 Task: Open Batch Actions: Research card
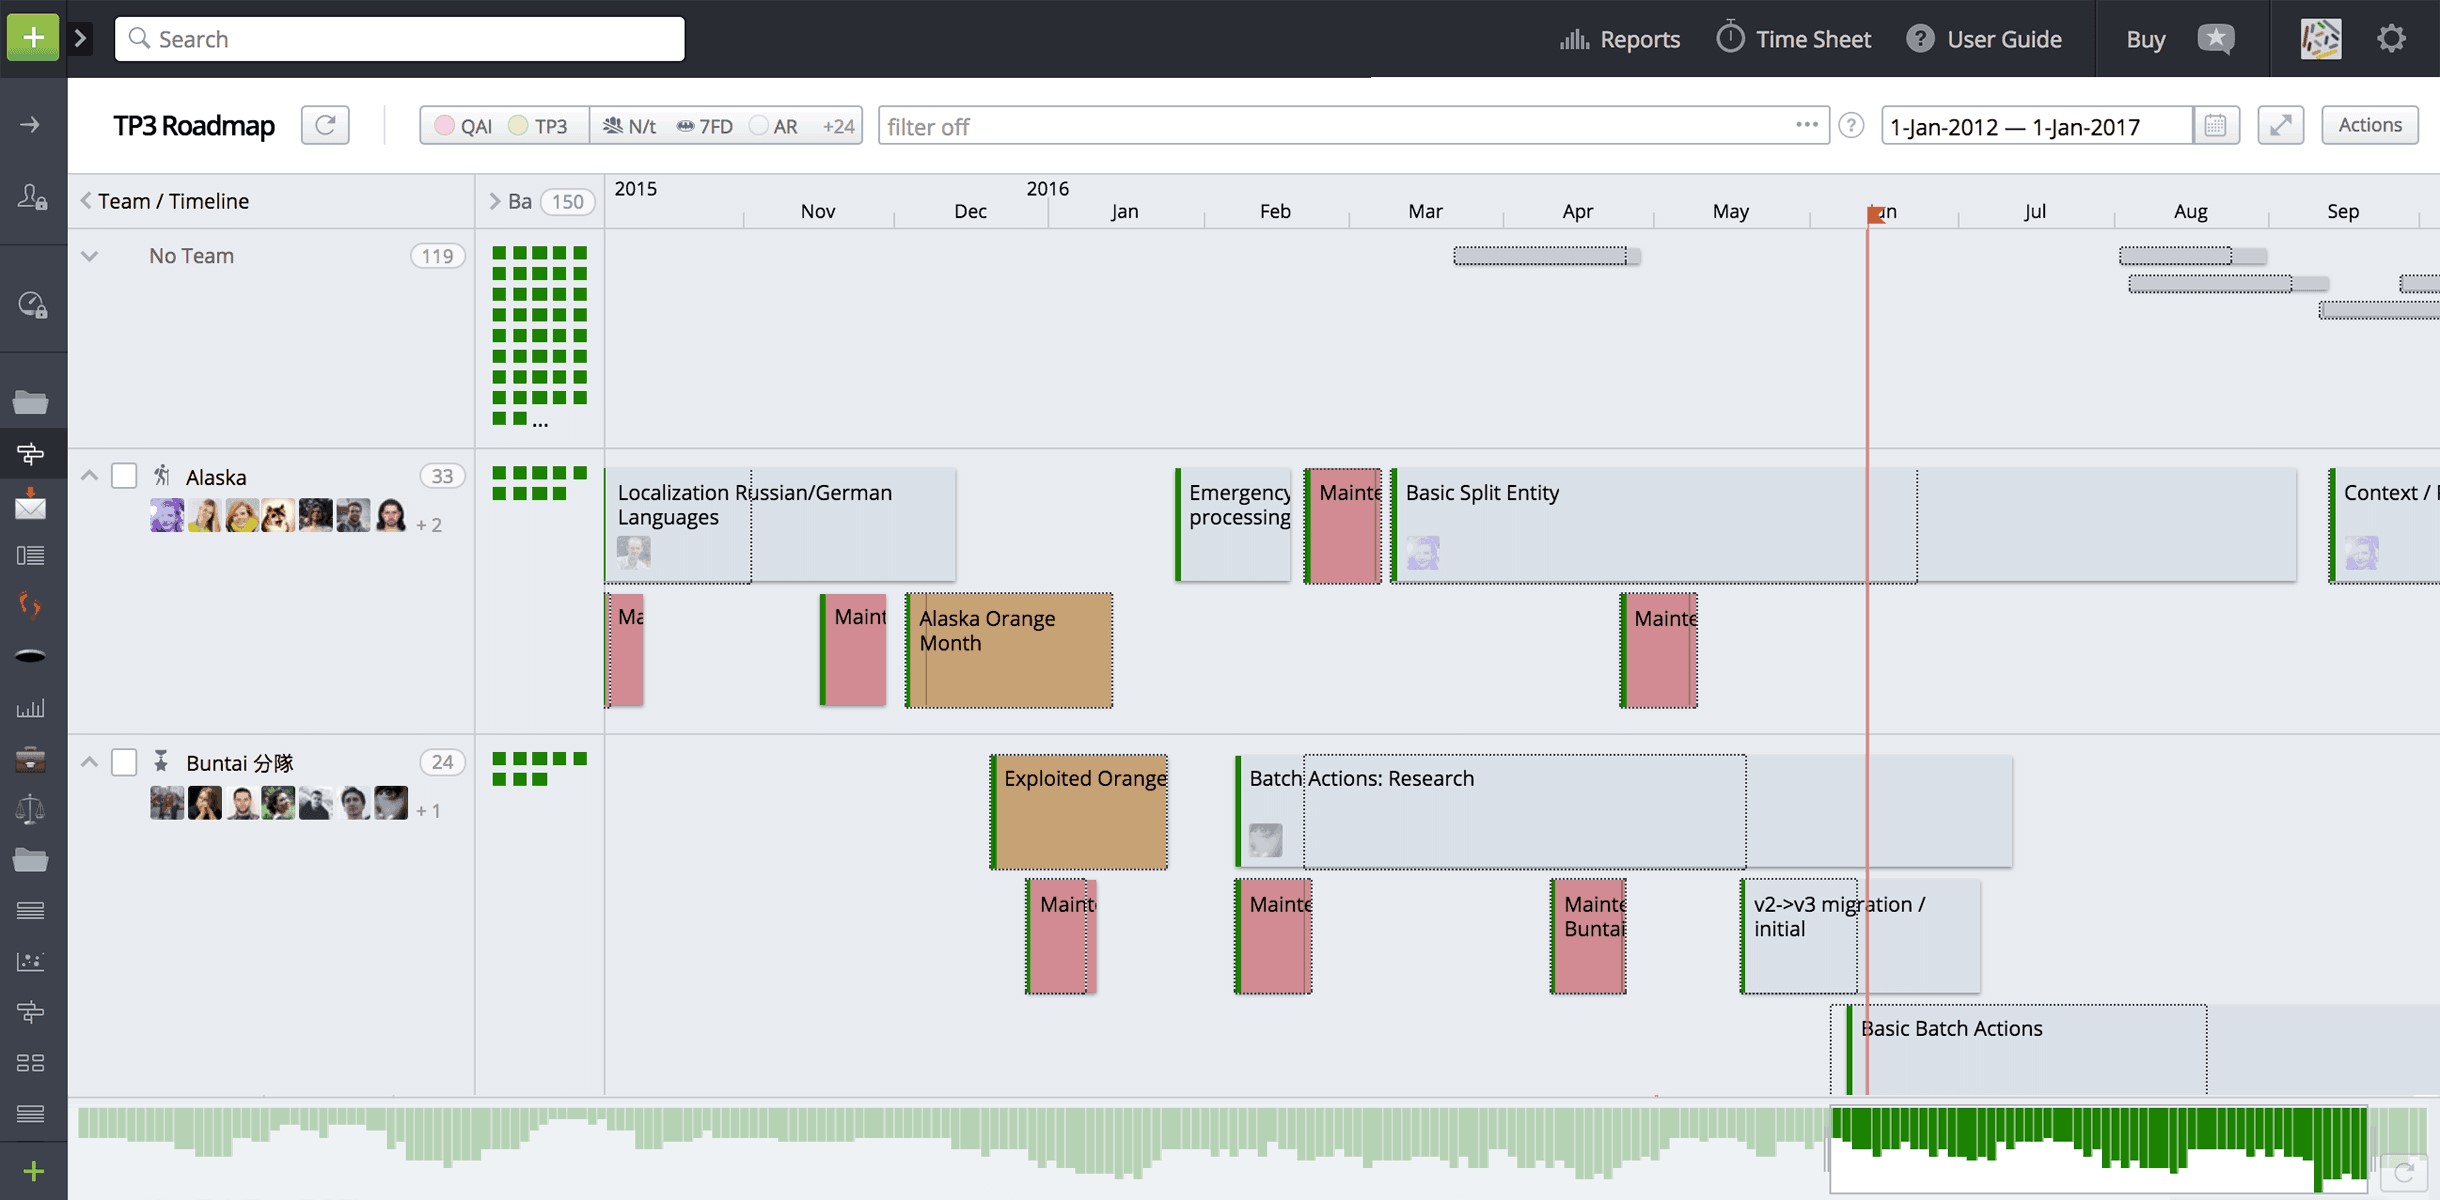[1624, 812]
